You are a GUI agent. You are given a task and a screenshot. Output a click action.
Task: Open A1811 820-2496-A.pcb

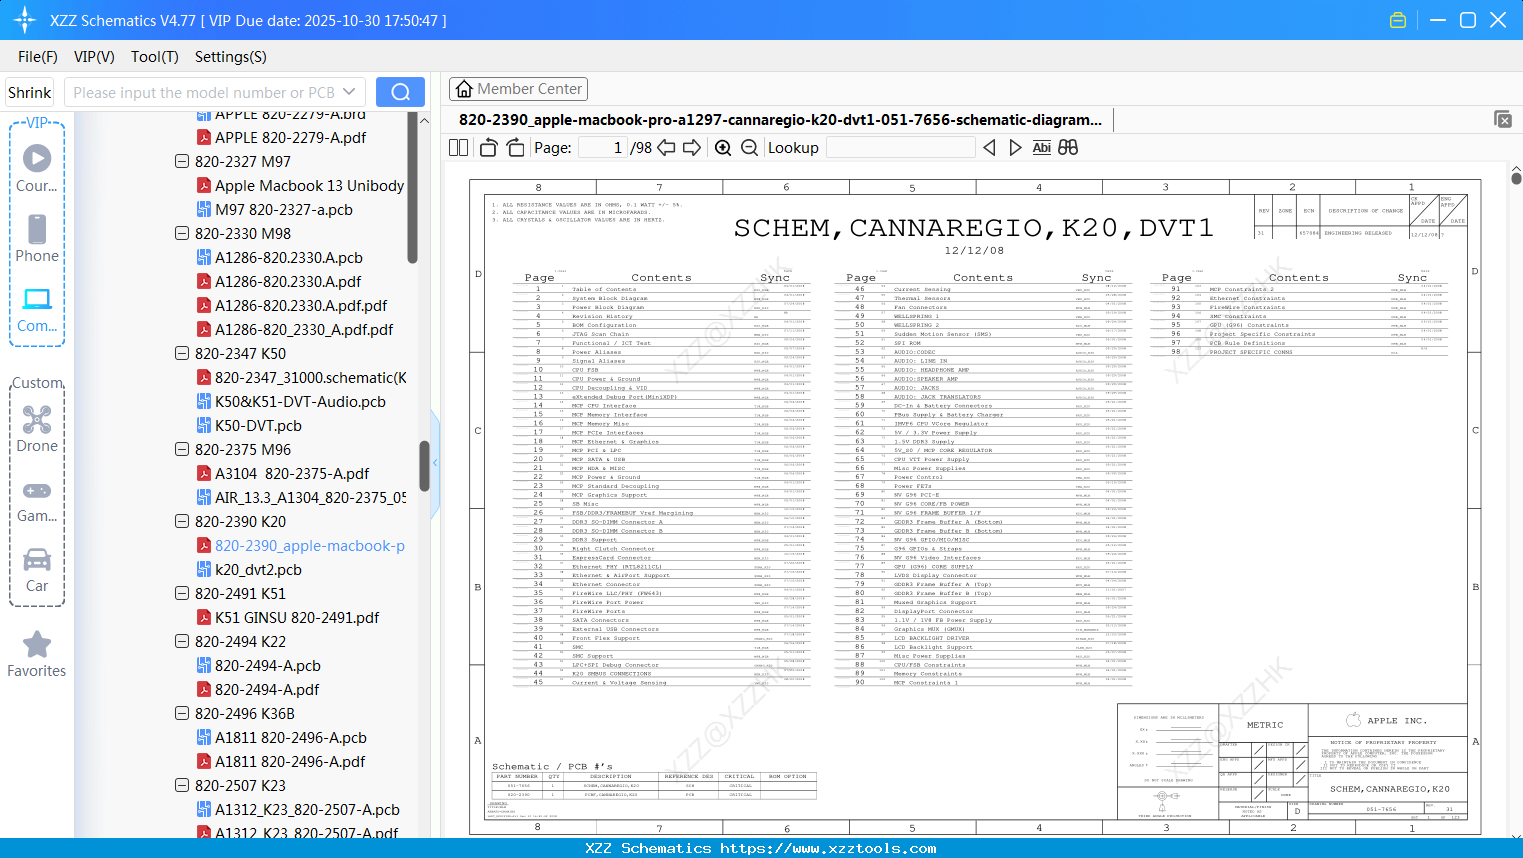point(291,737)
